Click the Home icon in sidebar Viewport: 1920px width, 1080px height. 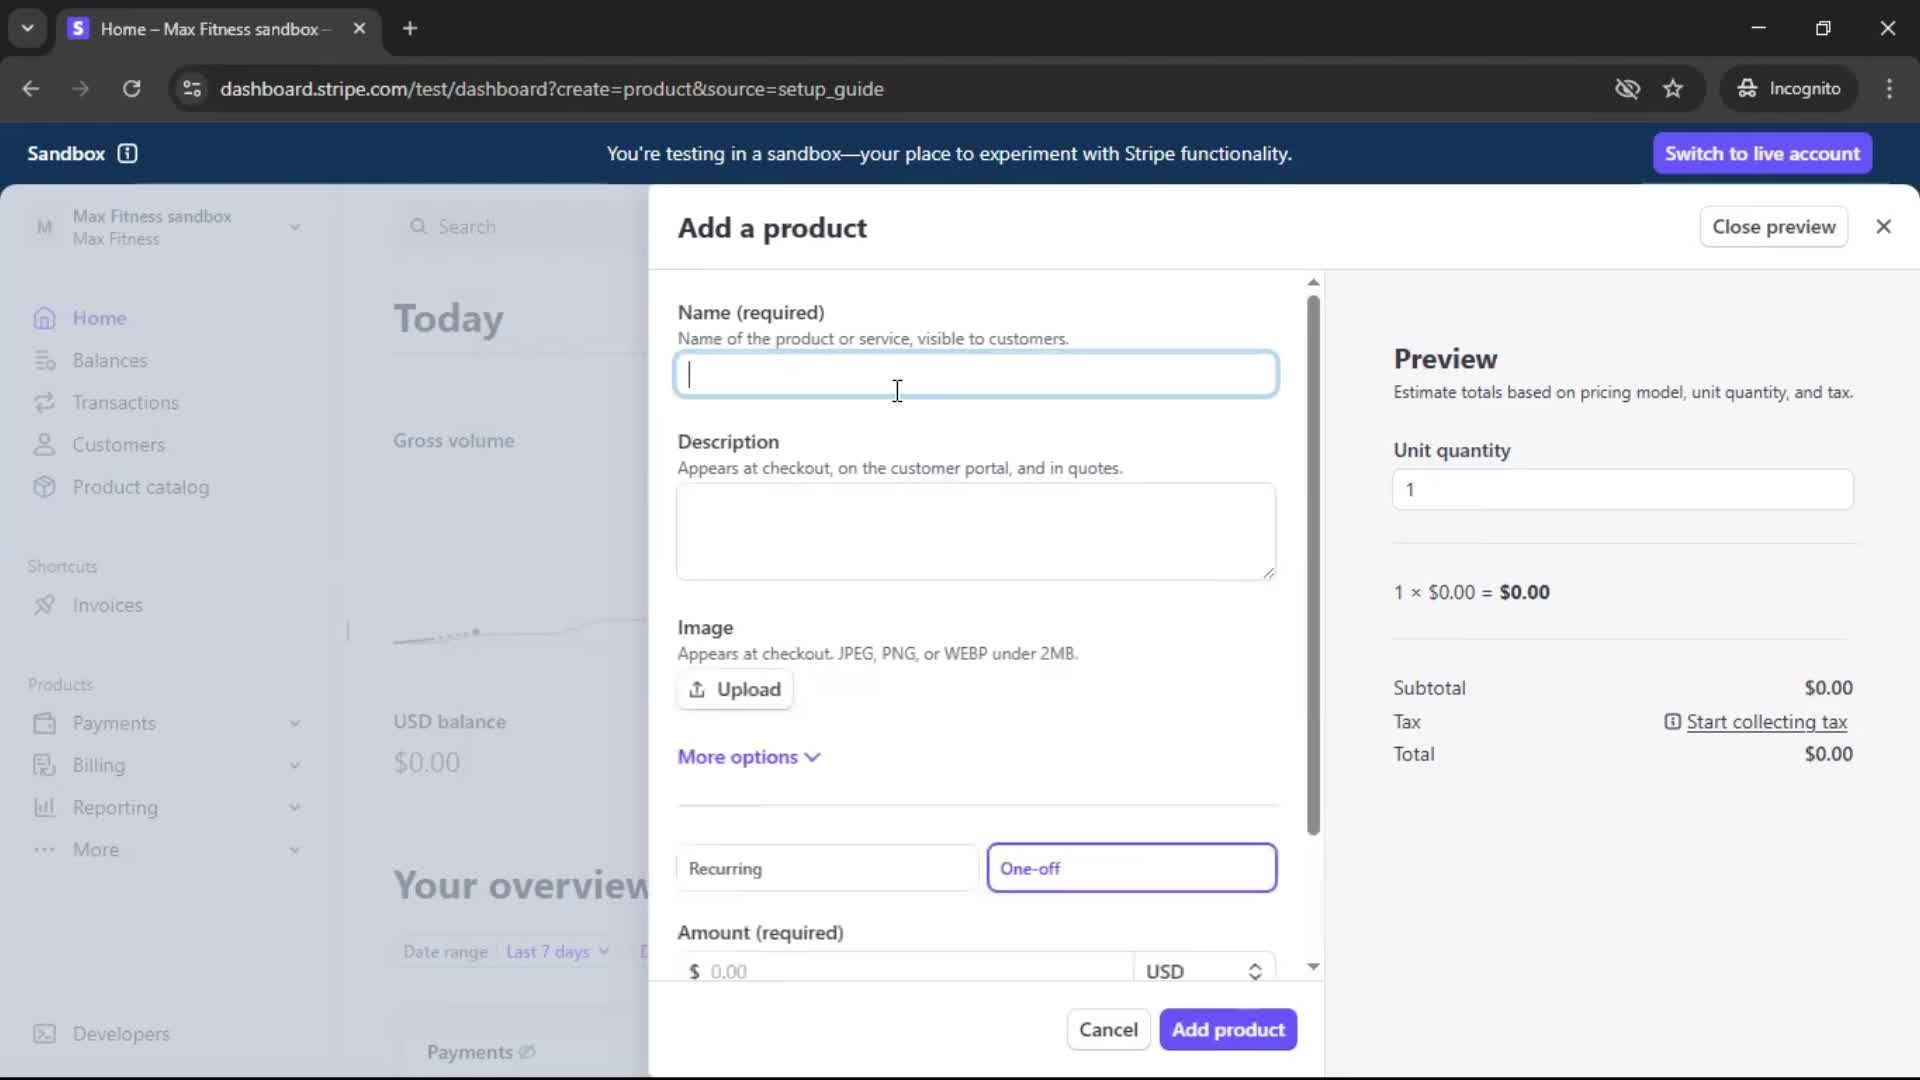(44, 318)
